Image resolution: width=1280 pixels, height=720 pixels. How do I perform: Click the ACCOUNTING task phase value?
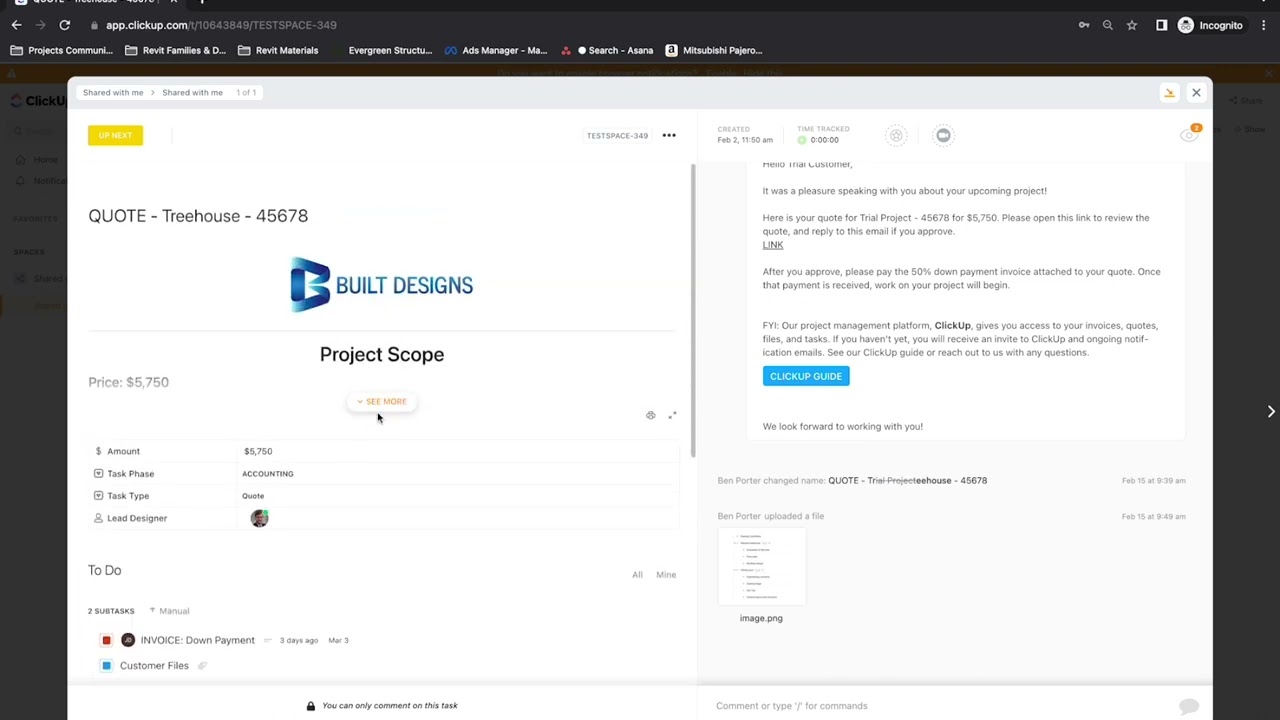point(268,474)
